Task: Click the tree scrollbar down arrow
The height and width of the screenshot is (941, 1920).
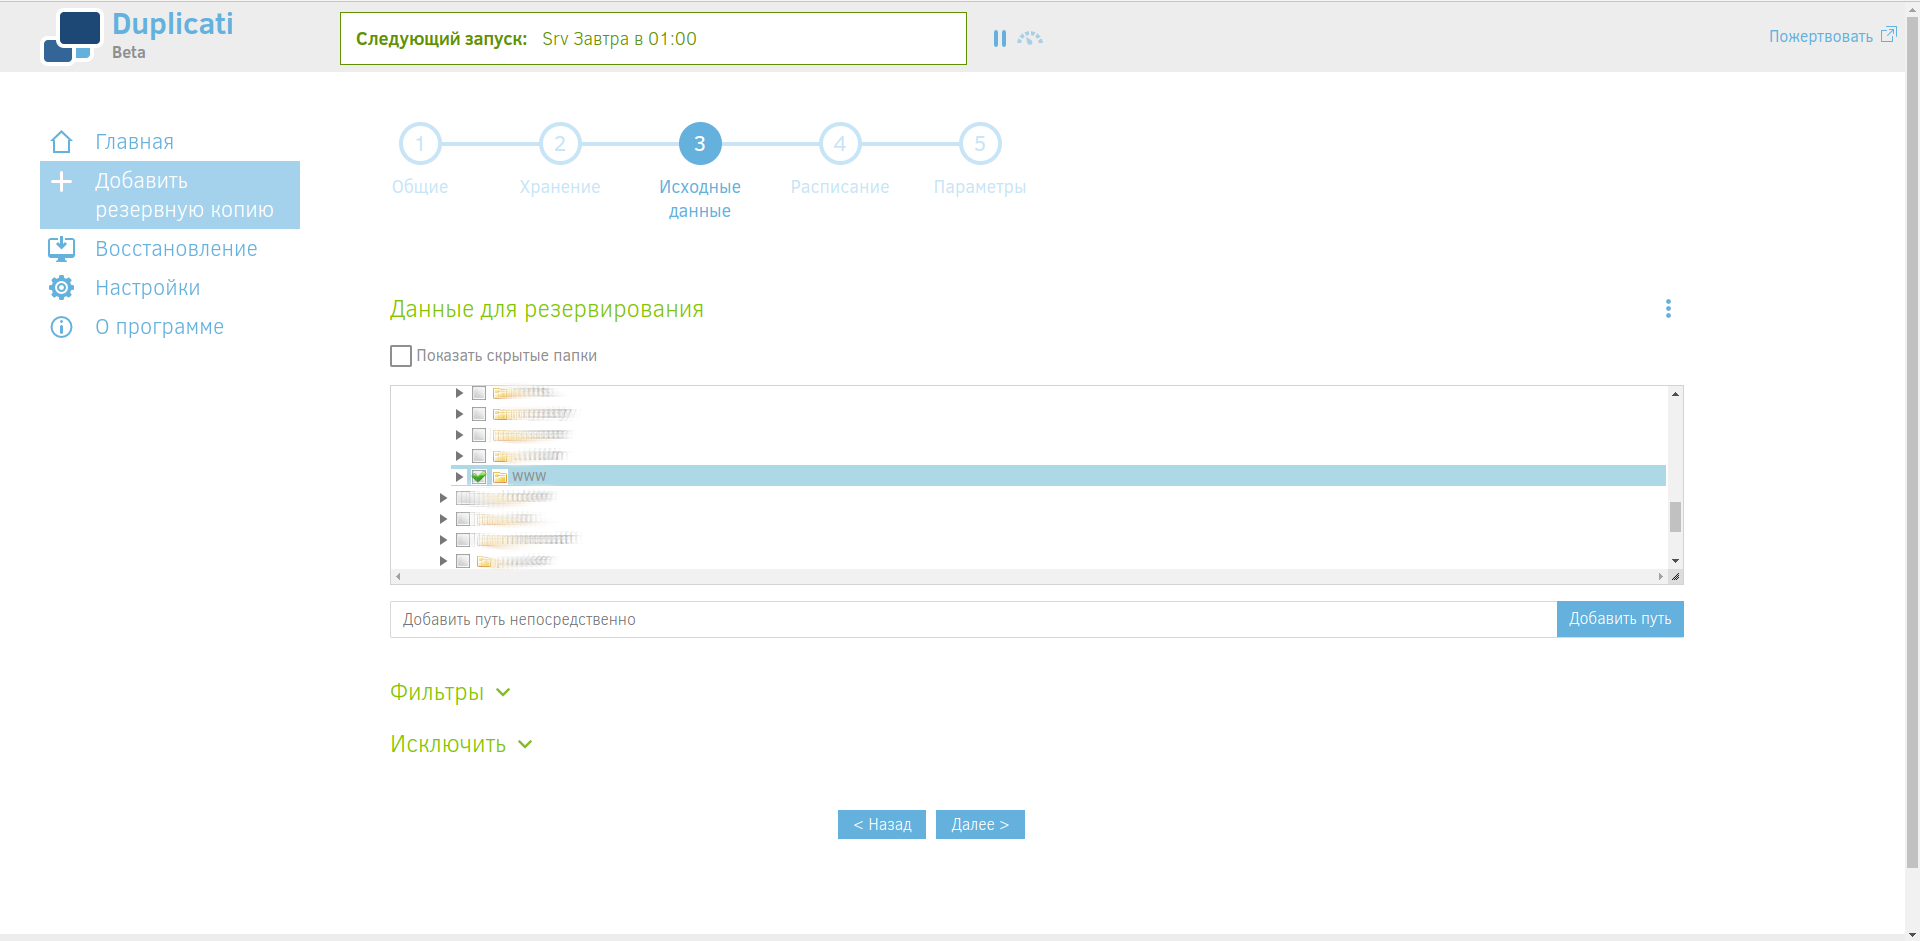Action: (1675, 561)
